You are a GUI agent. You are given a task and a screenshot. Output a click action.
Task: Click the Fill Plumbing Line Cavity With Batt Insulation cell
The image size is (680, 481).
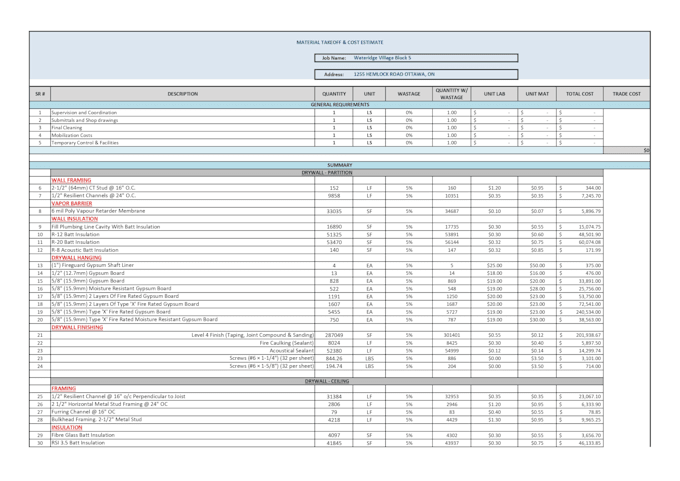(x=183, y=227)
